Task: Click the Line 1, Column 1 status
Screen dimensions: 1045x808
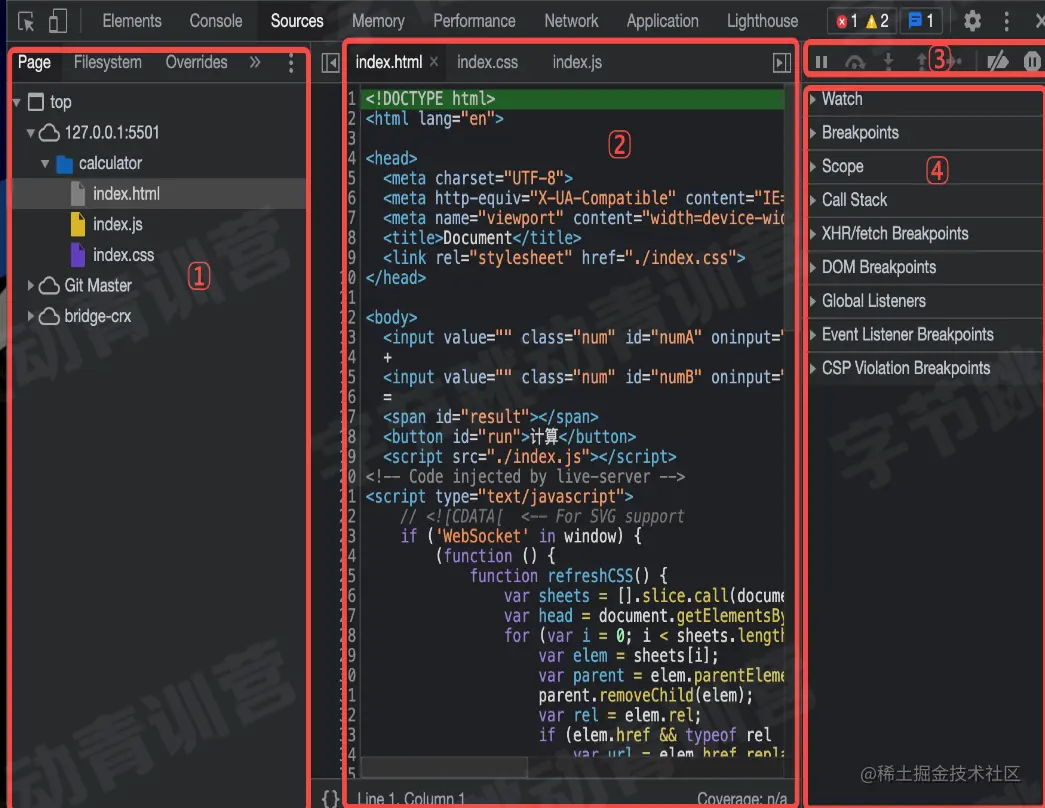Action: click(x=411, y=799)
